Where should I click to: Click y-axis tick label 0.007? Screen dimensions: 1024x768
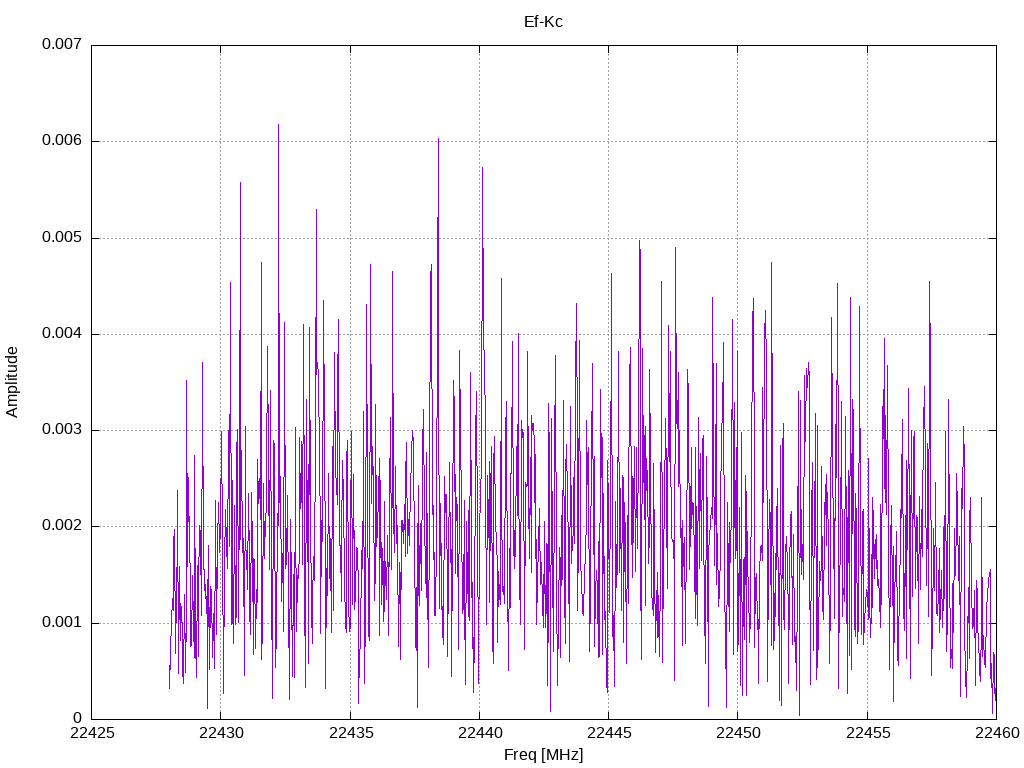click(x=62, y=44)
